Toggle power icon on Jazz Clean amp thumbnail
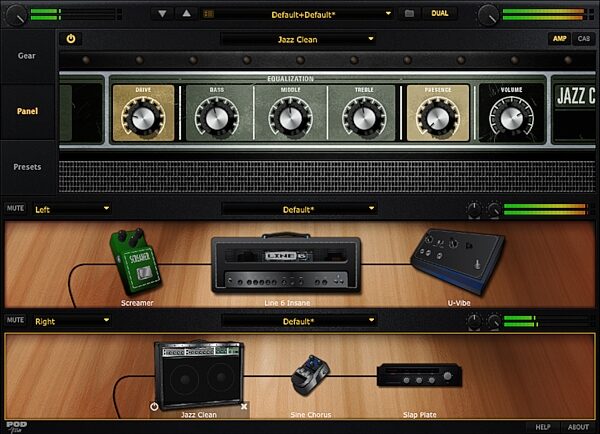Viewport: 600px width, 434px height. pyautogui.click(x=154, y=406)
